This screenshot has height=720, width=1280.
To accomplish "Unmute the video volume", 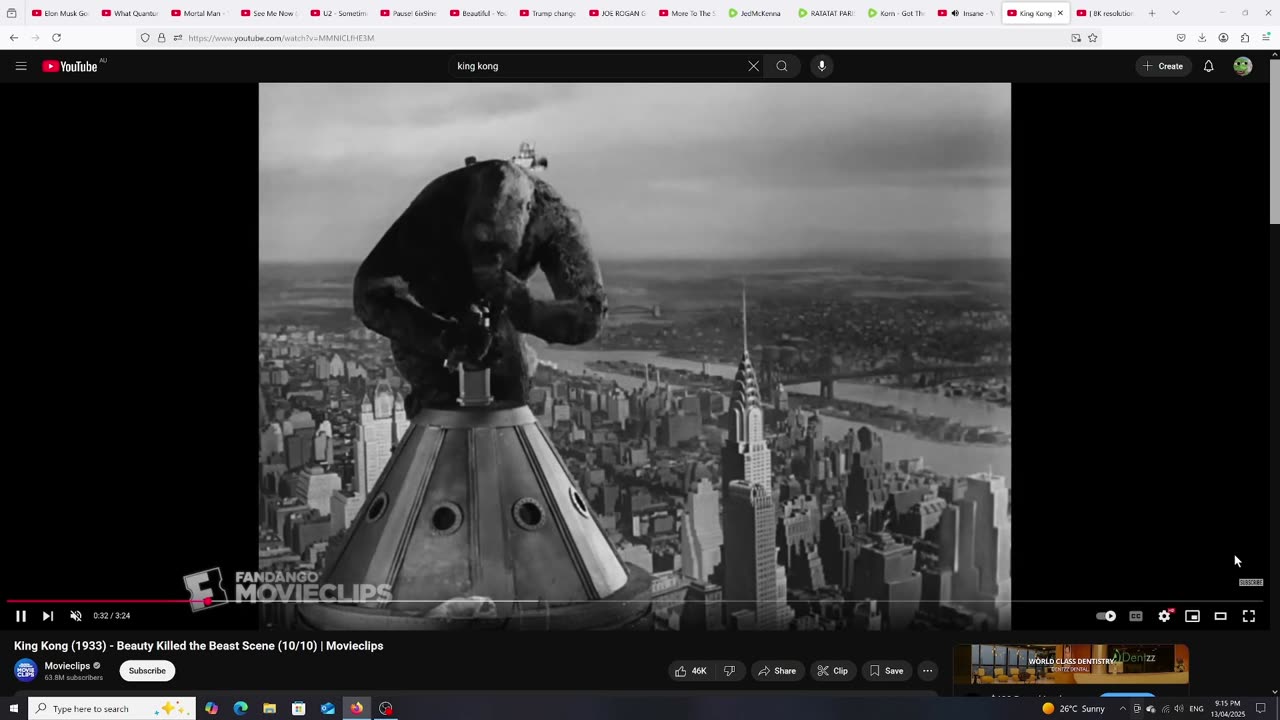I will 75,616.
